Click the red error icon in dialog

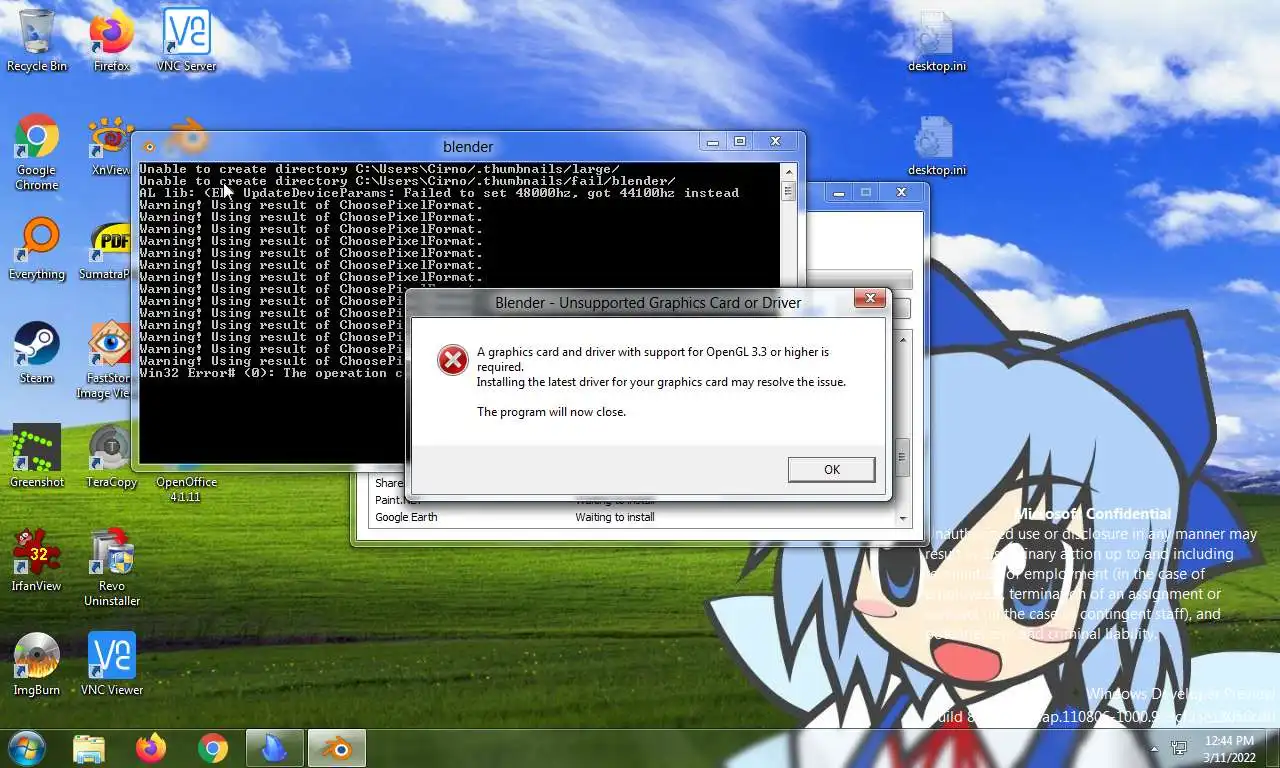click(453, 360)
